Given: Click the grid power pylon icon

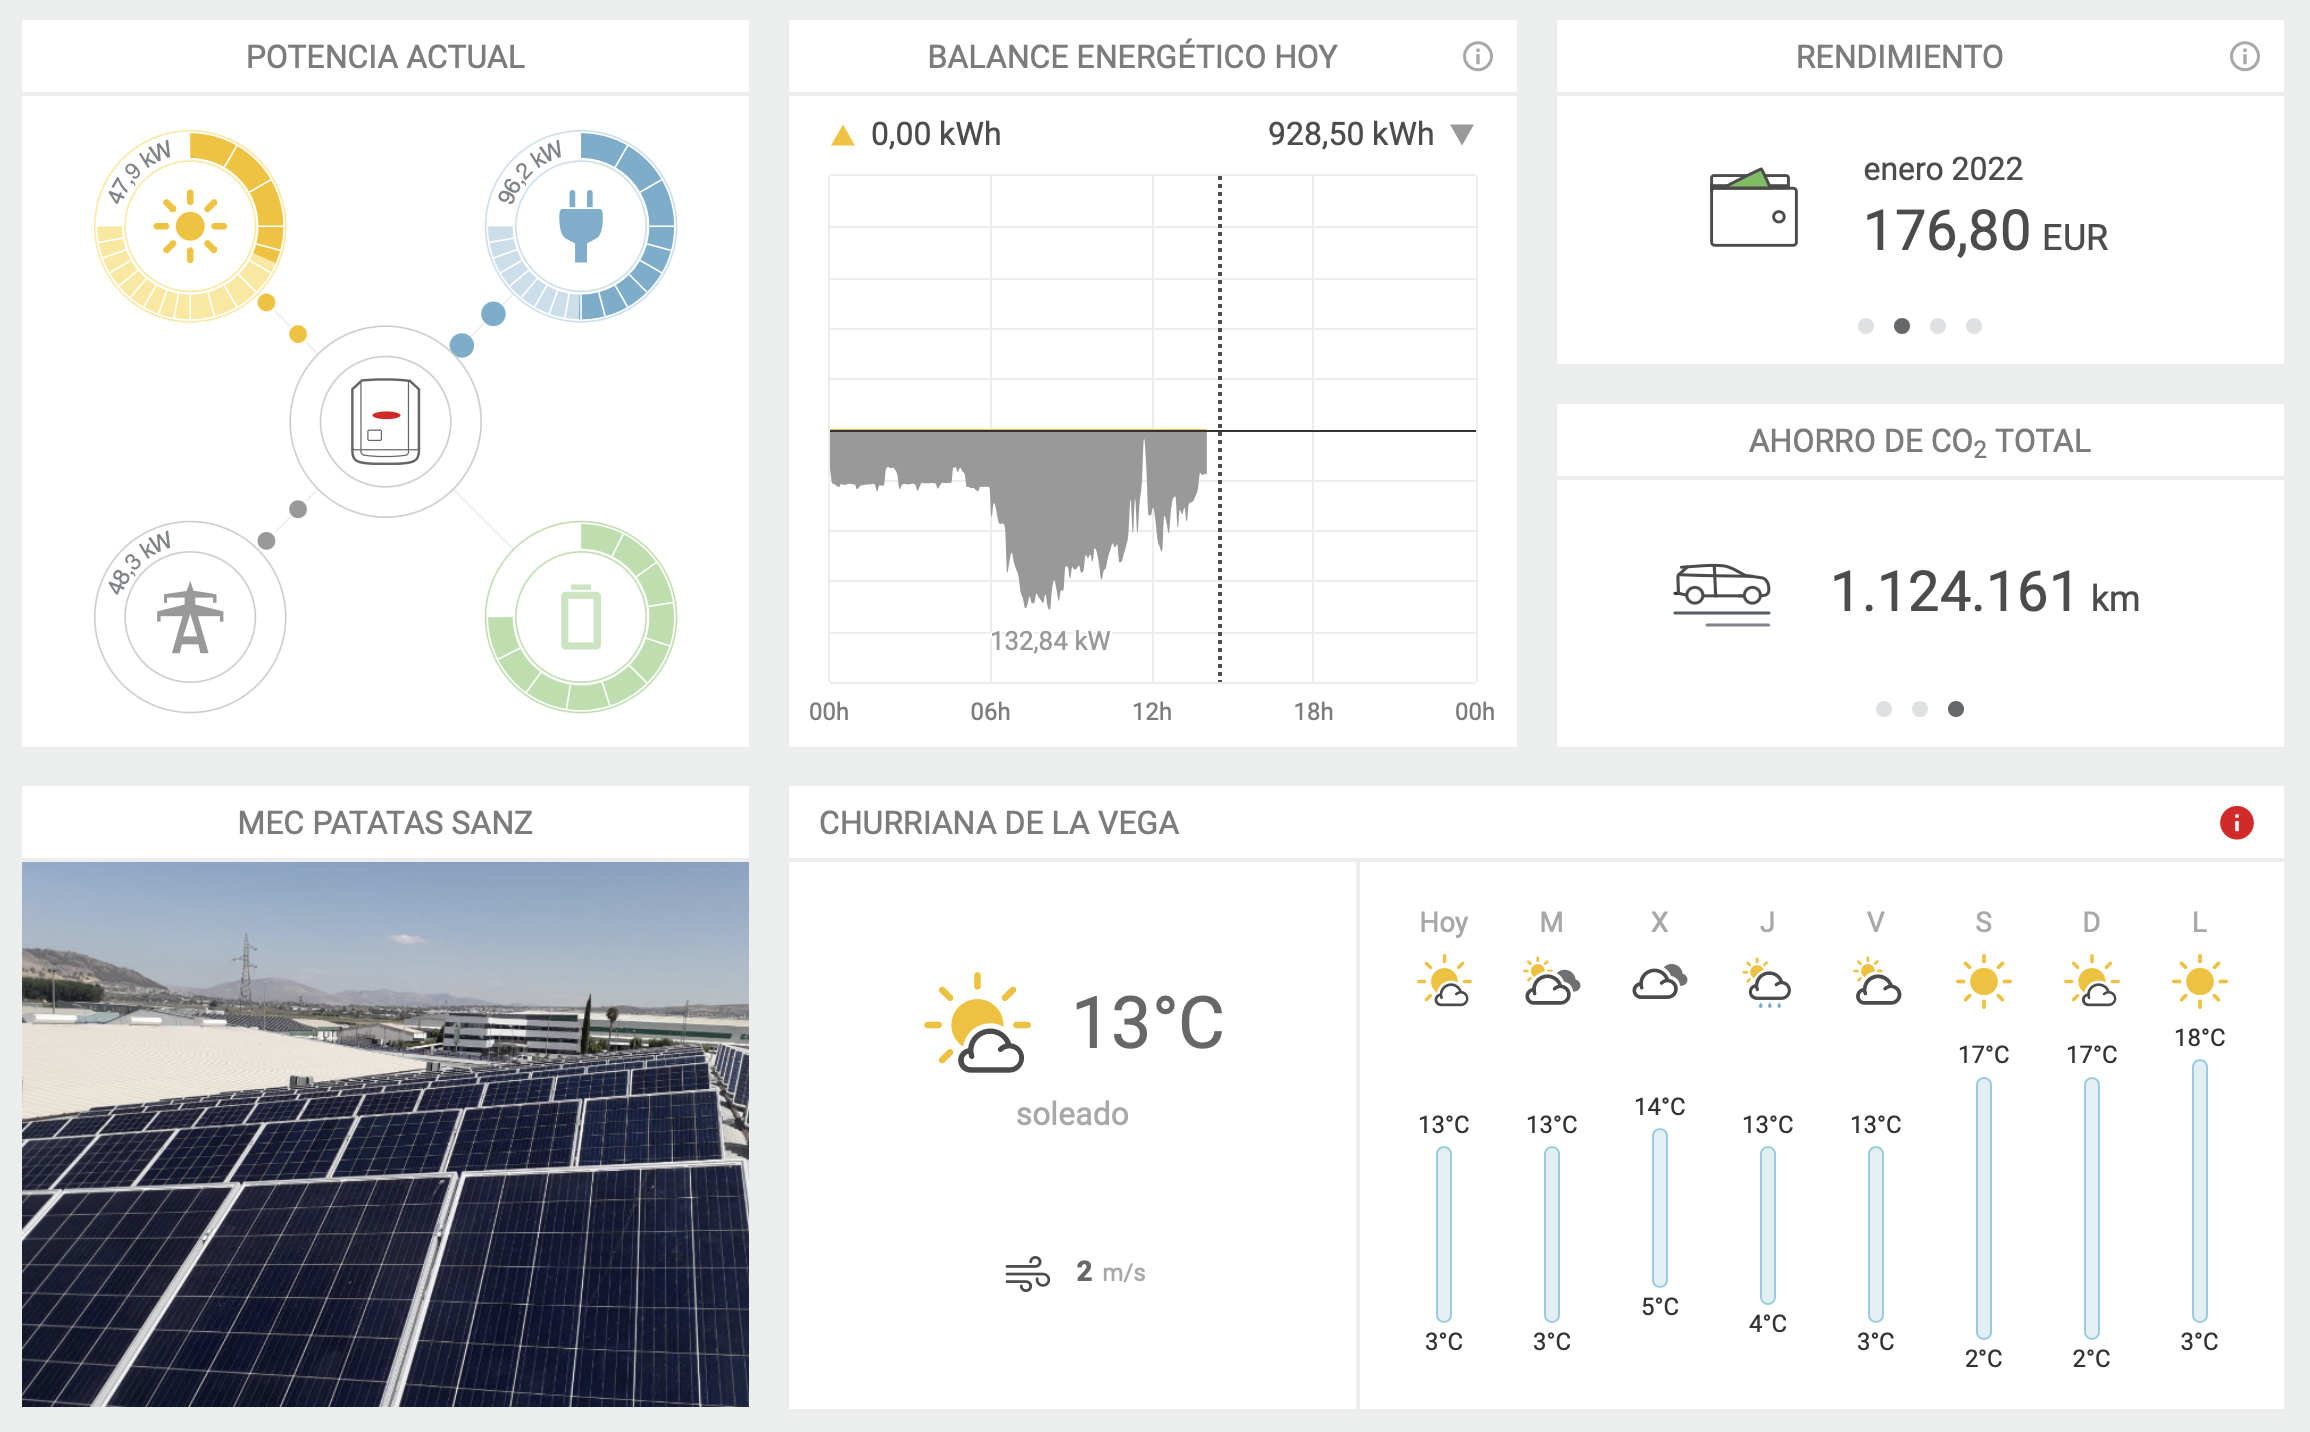Looking at the screenshot, I should pos(189,617).
